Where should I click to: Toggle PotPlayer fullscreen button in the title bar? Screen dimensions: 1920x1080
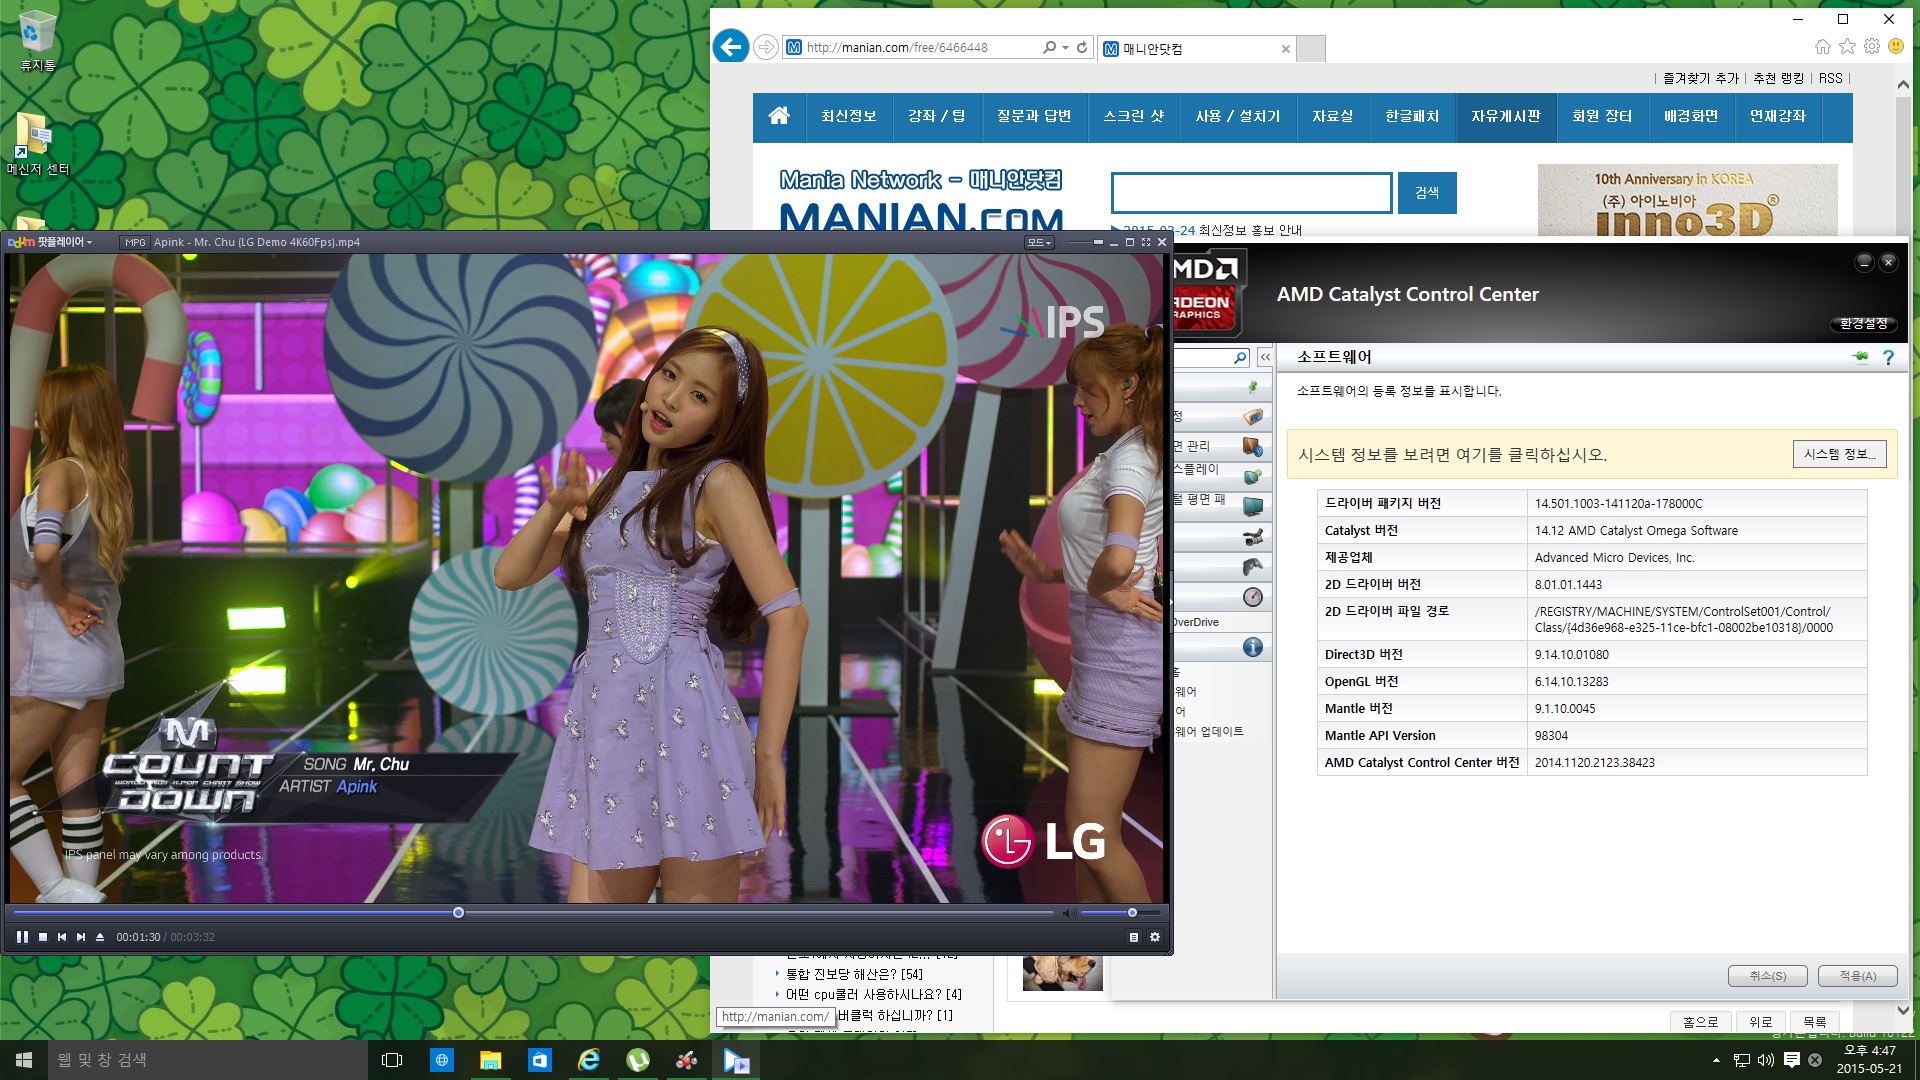(1146, 242)
